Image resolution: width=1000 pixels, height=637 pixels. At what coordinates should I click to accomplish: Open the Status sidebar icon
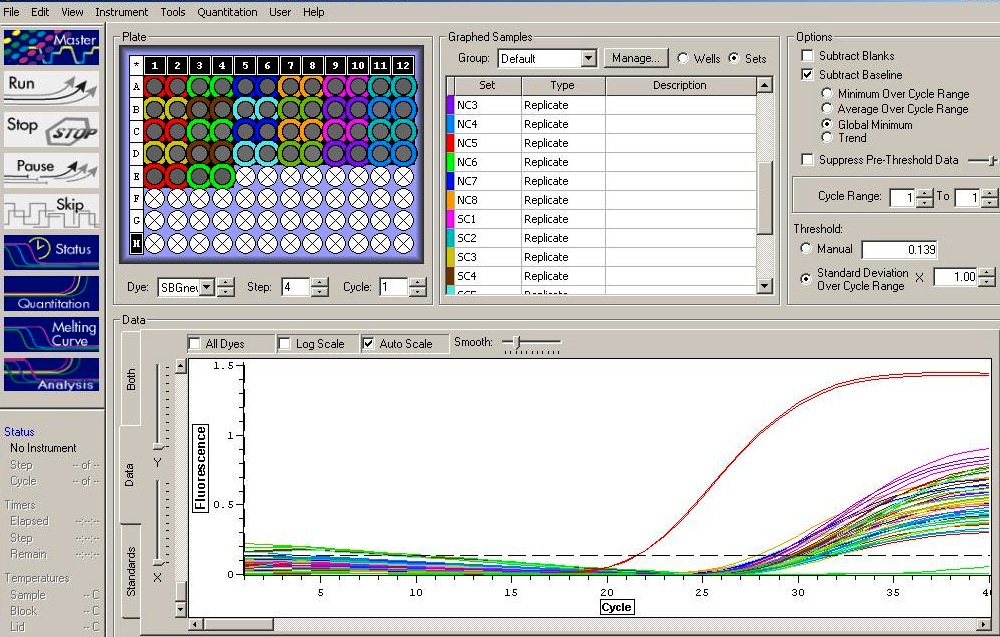(x=51, y=251)
